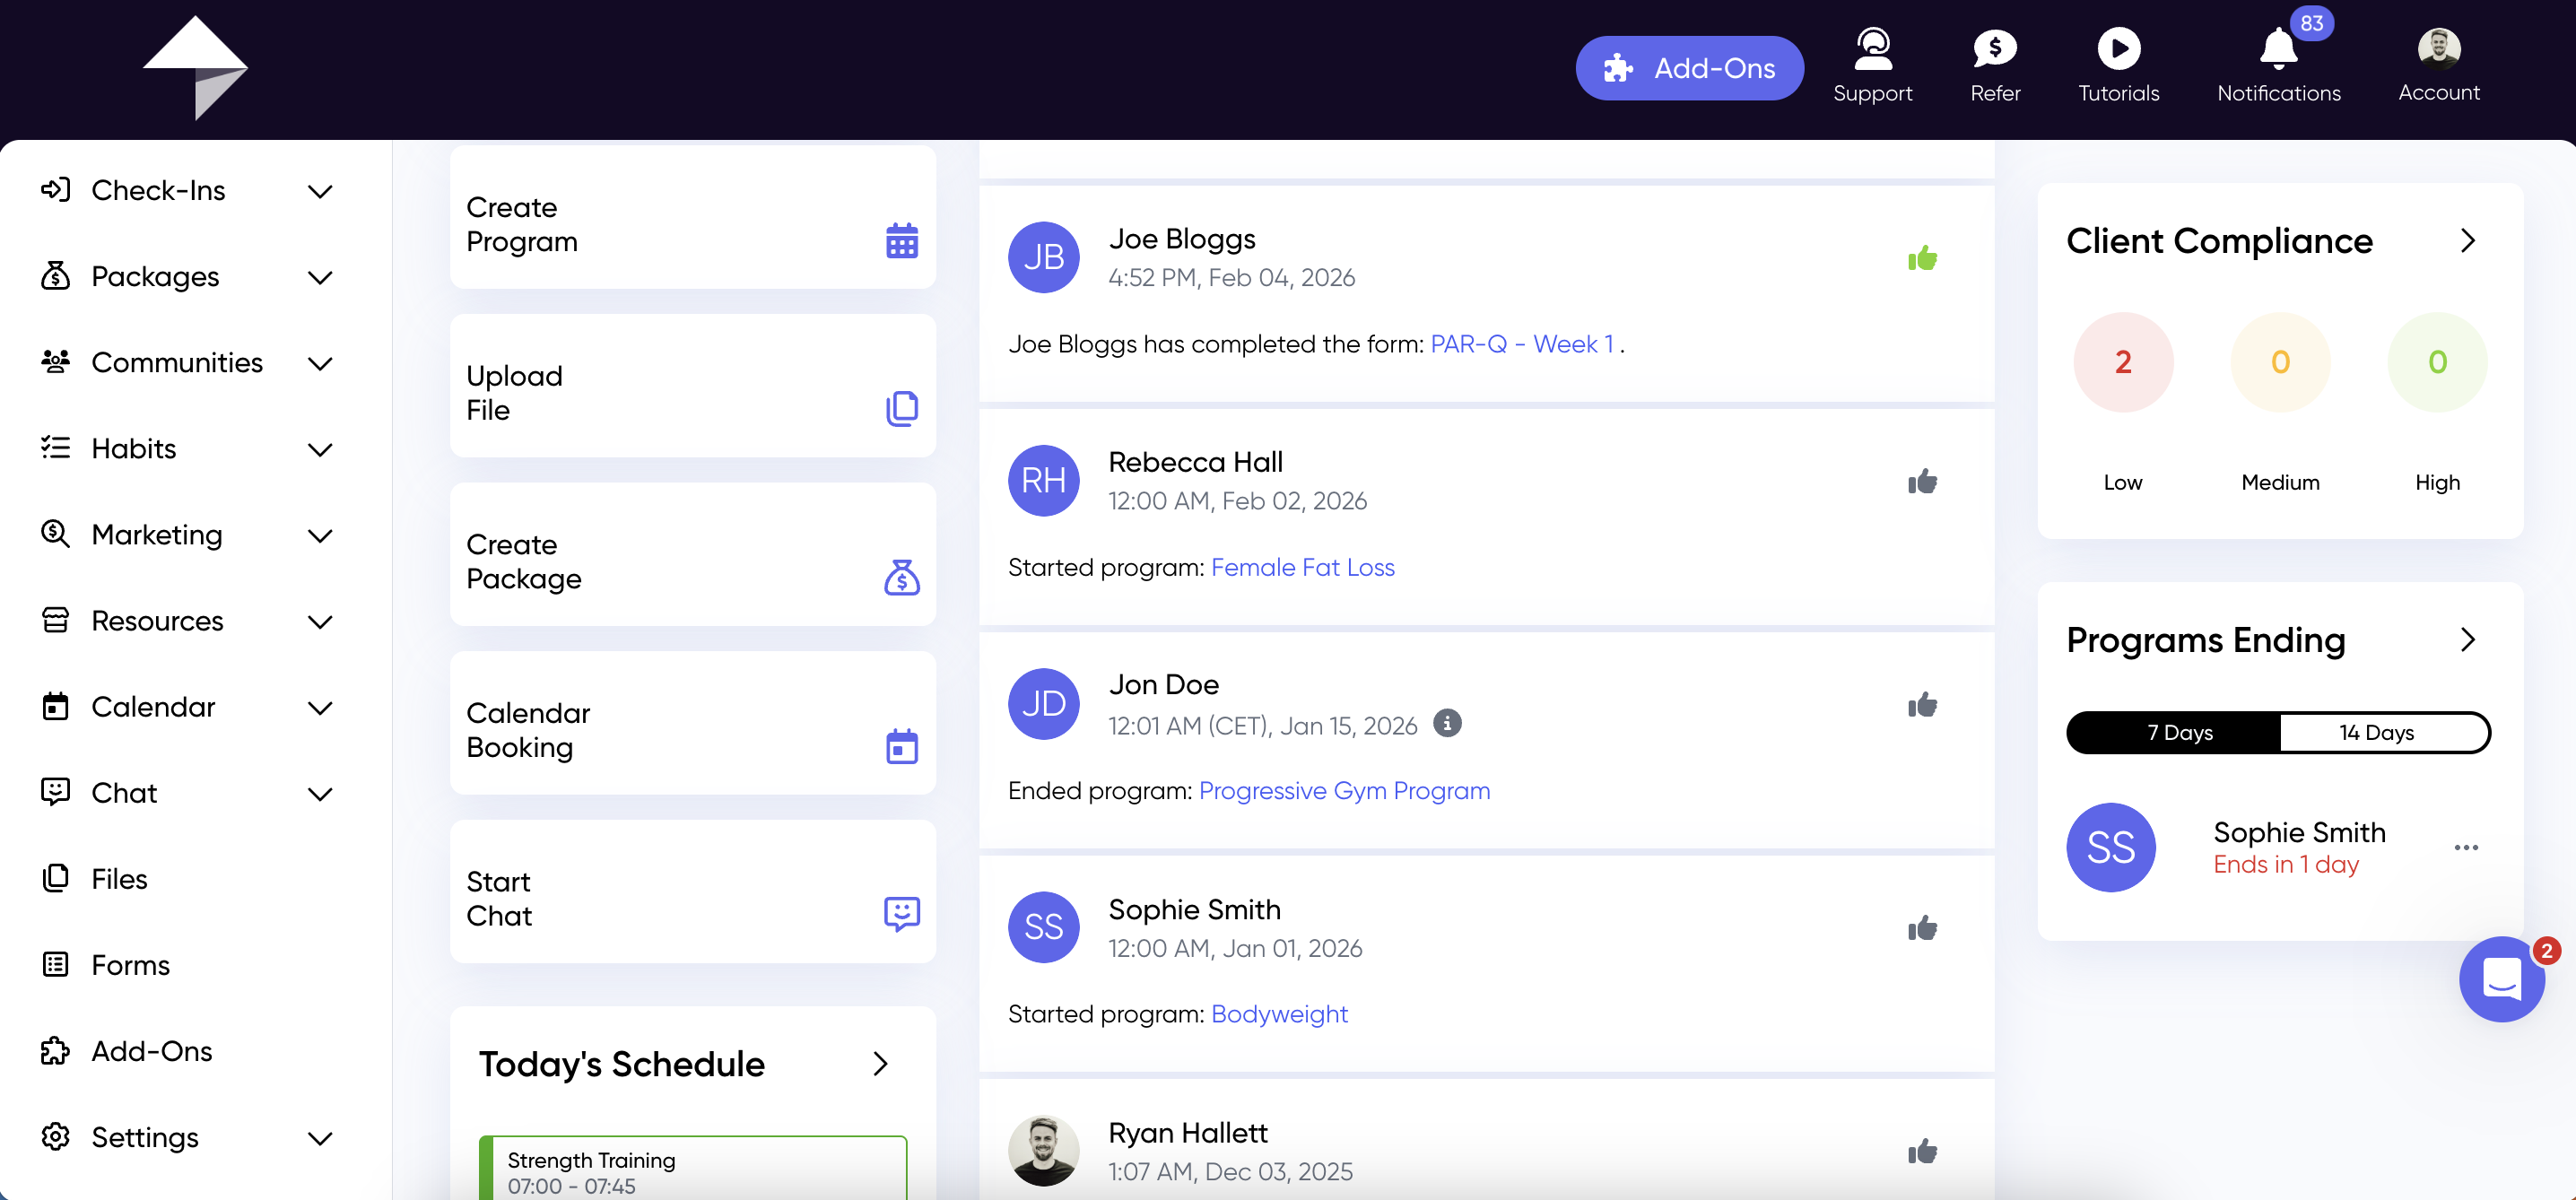This screenshot has width=2576, height=1200.
Task: Open the PAR-Q - Week 1 form link
Action: click(x=1522, y=344)
